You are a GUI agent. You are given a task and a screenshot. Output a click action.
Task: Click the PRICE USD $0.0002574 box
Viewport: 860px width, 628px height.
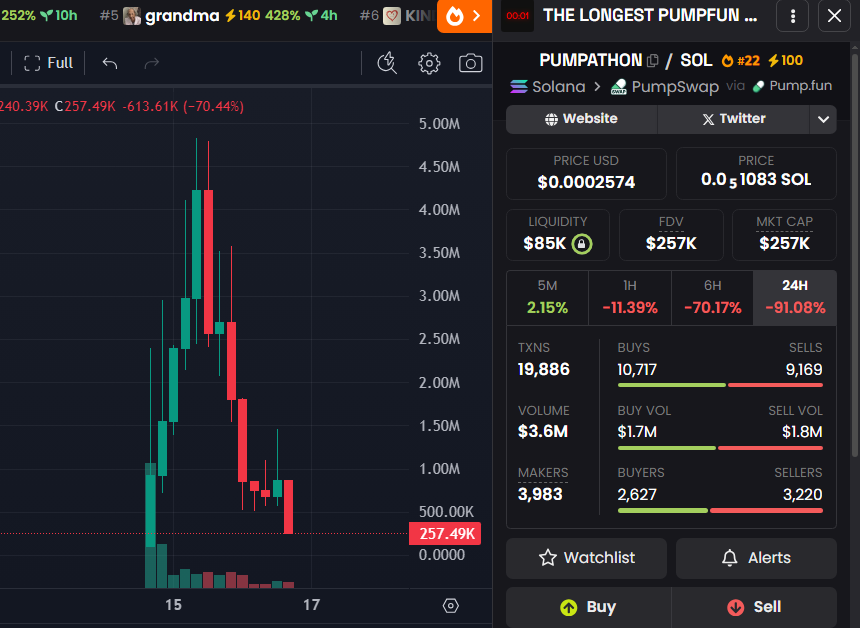coord(586,174)
